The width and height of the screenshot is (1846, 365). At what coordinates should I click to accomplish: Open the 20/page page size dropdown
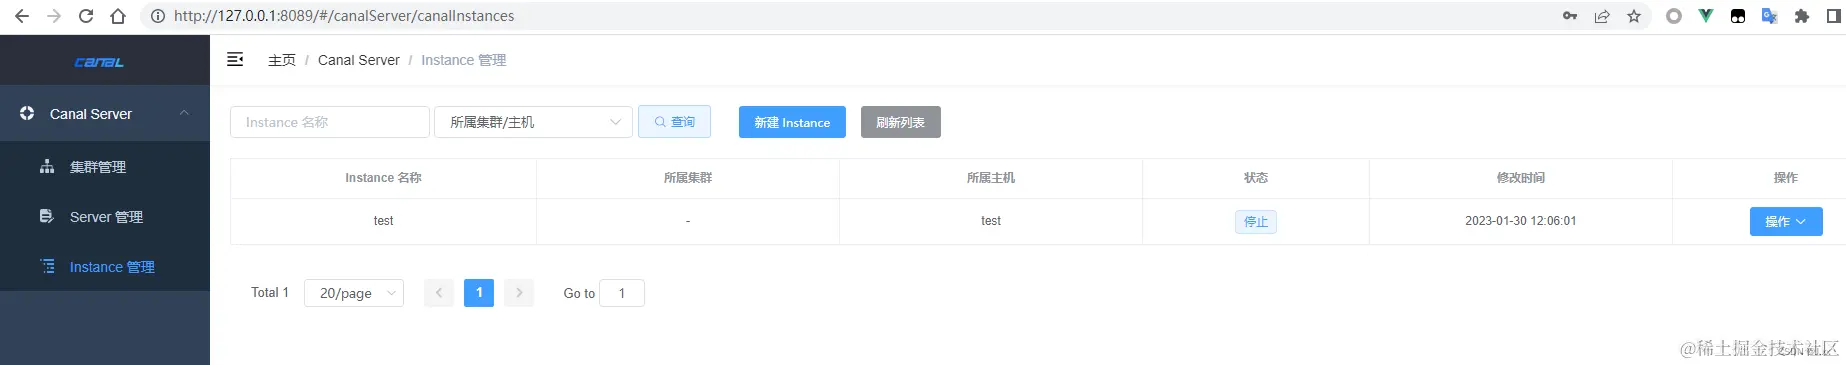(354, 293)
